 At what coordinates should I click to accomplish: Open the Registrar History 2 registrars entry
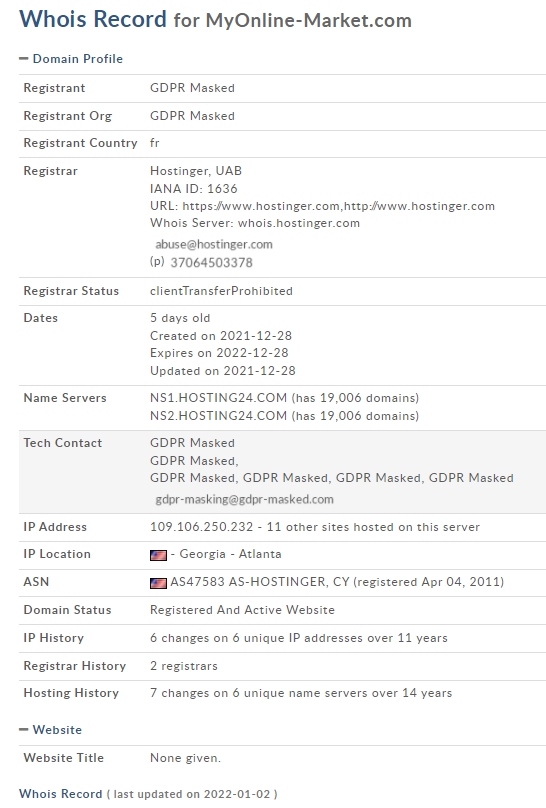184,666
